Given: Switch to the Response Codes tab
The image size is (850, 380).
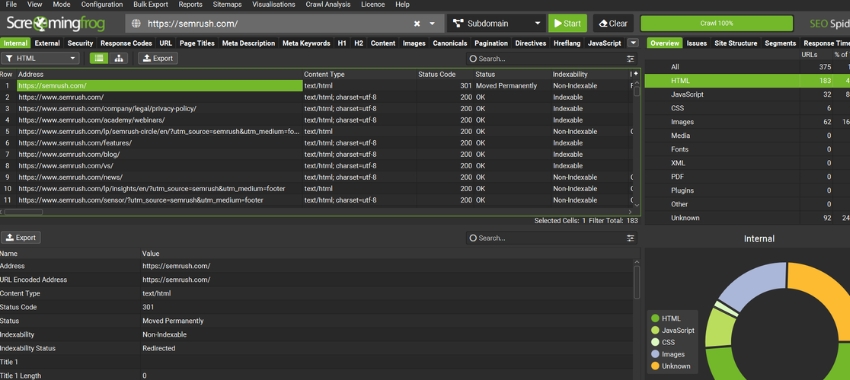Looking at the screenshot, I should (126, 43).
